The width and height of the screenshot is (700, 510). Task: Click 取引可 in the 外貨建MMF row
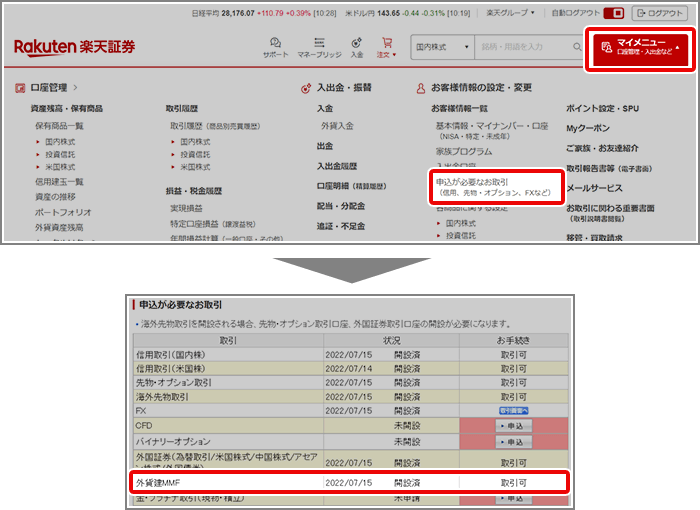[x=513, y=483]
